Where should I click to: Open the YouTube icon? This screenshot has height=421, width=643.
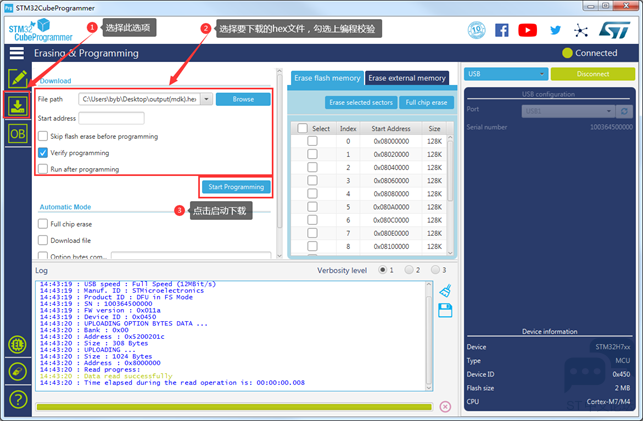[527, 30]
